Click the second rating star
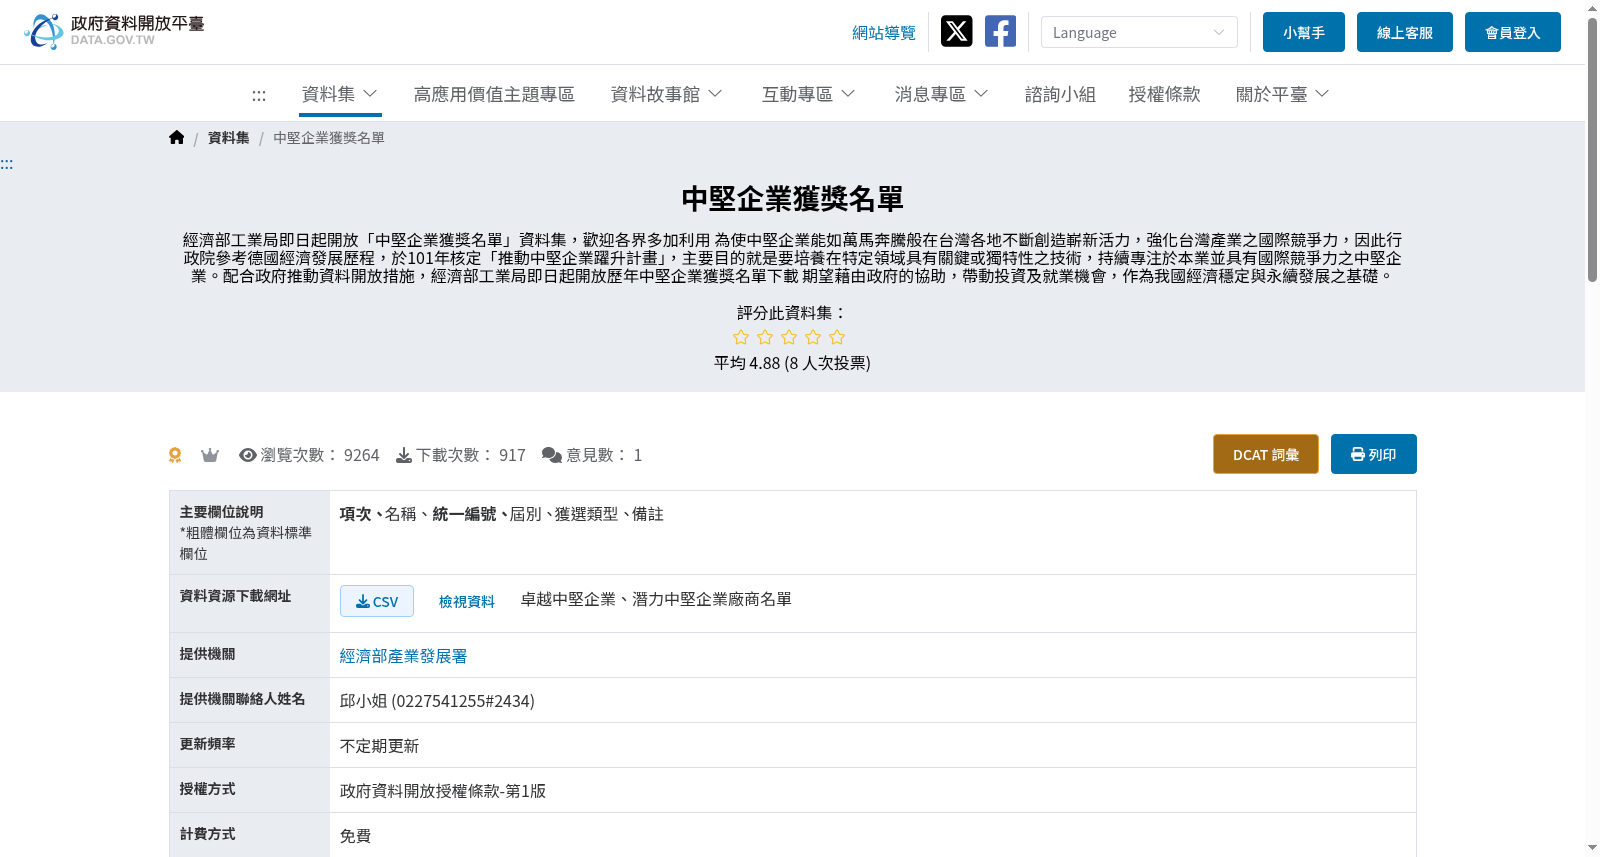The image size is (1600, 857). click(765, 338)
